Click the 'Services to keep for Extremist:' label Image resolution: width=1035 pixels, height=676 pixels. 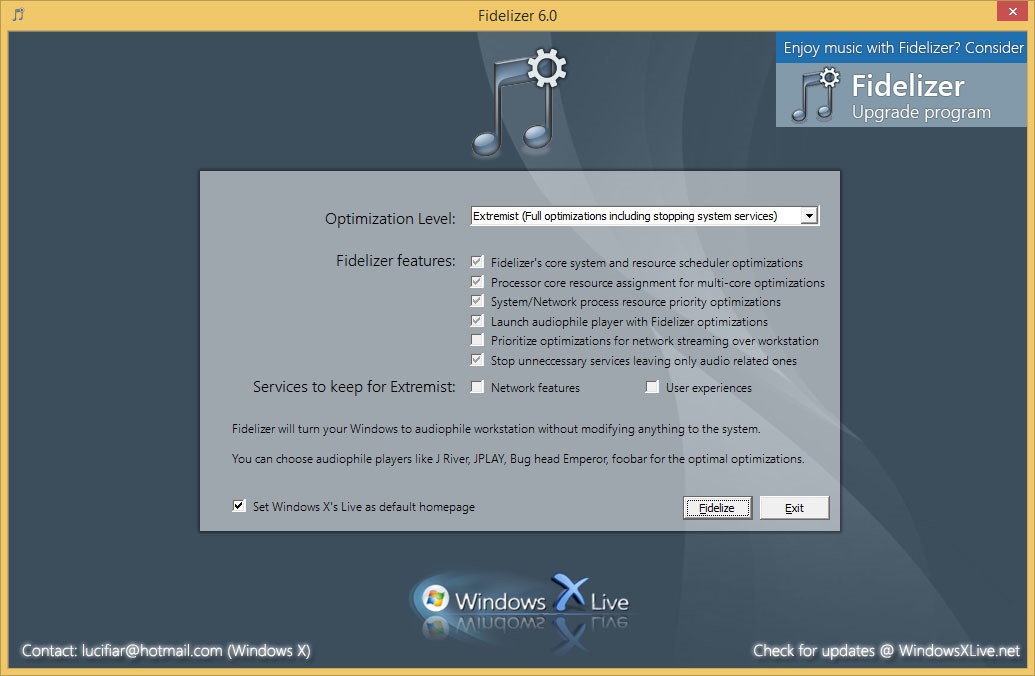(354, 387)
